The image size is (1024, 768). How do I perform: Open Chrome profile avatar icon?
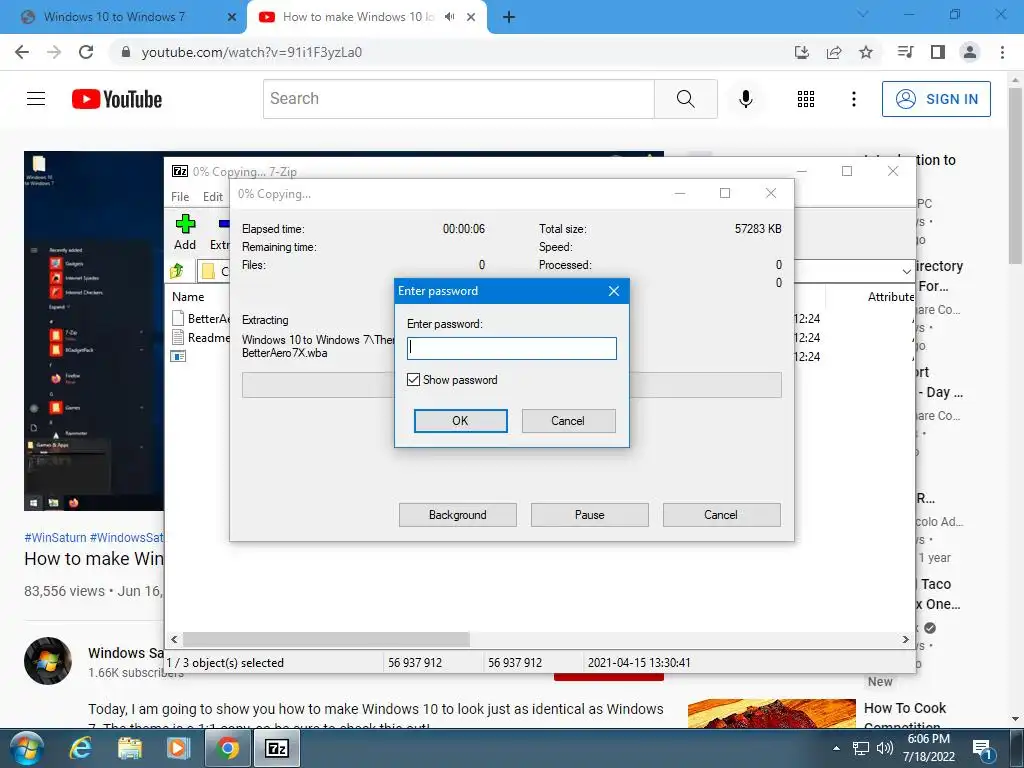pyautogui.click(x=970, y=52)
